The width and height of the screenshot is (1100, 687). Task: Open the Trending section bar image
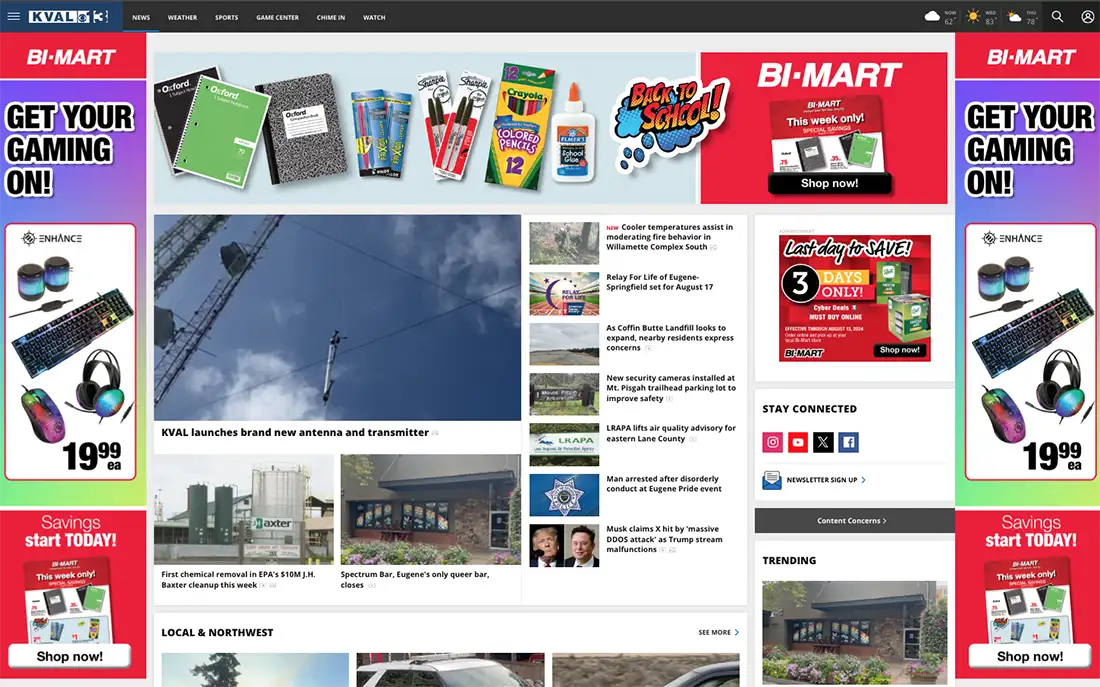[x=854, y=632]
